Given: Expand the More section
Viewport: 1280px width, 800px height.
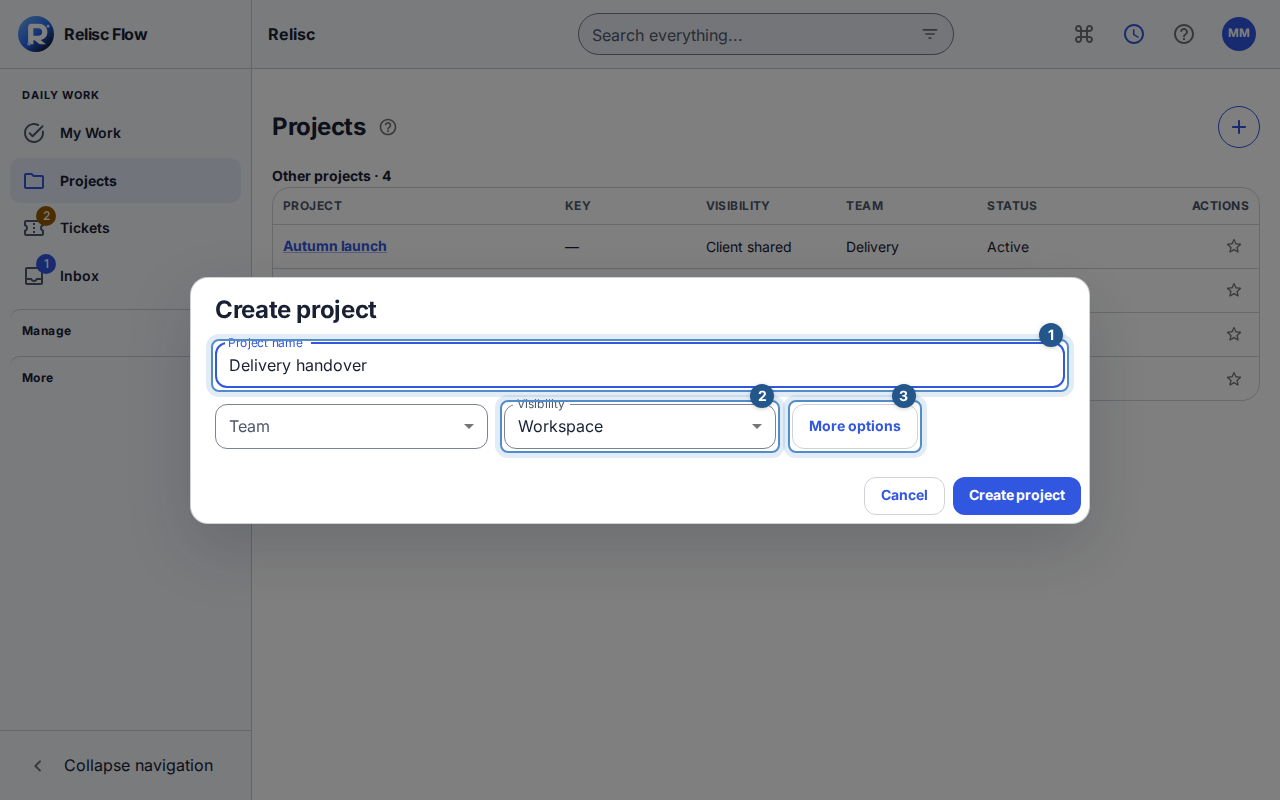Looking at the screenshot, I should click(x=126, y=378).
